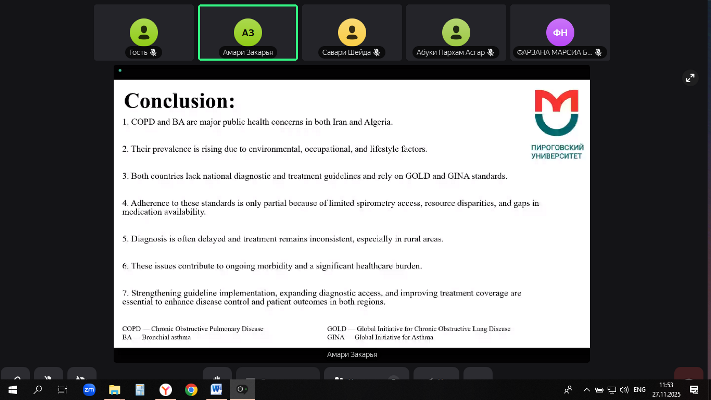The height and width of the screenshot is (400, 711).
Task: Open the taskbar search magnifier
Action: tap(38, 389)
